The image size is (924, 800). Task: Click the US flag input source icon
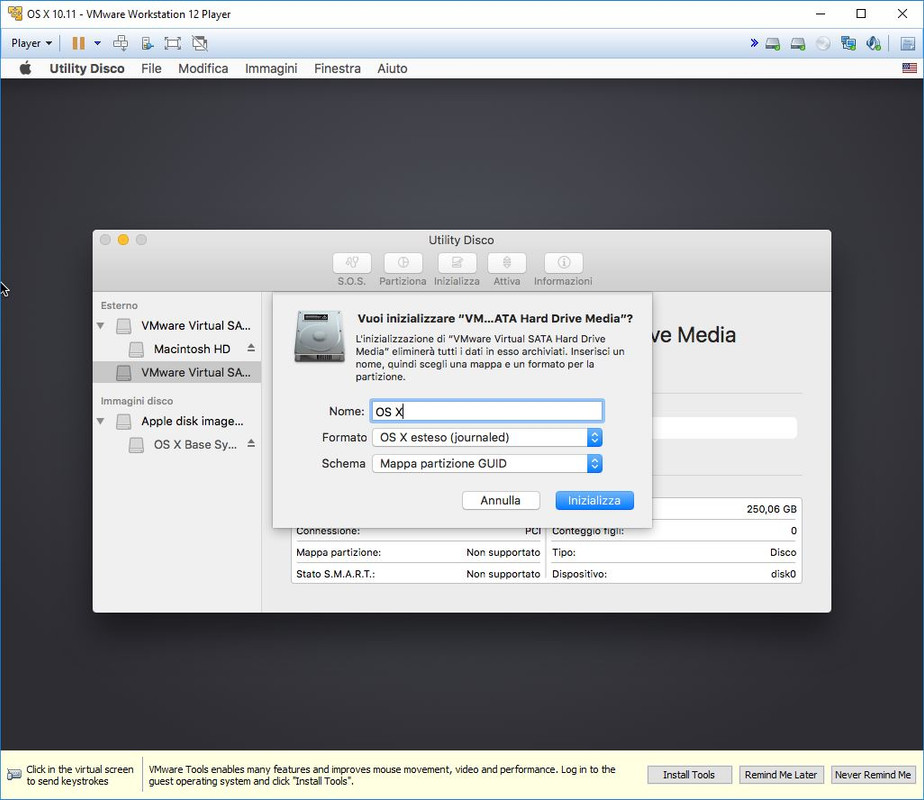coord(909,68)
